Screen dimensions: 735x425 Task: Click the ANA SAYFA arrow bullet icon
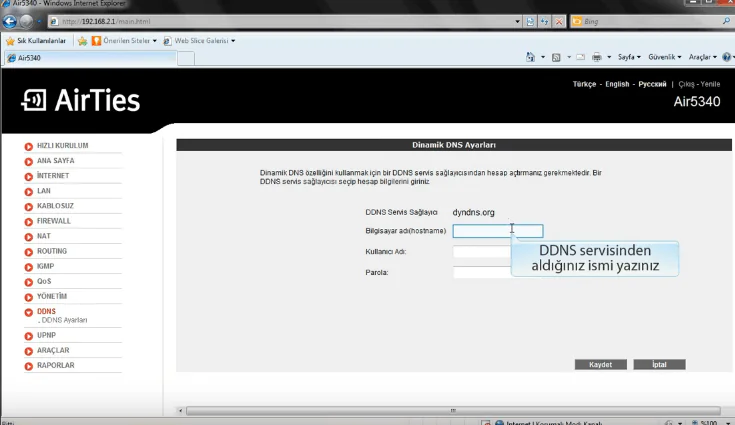click(29, 161)
